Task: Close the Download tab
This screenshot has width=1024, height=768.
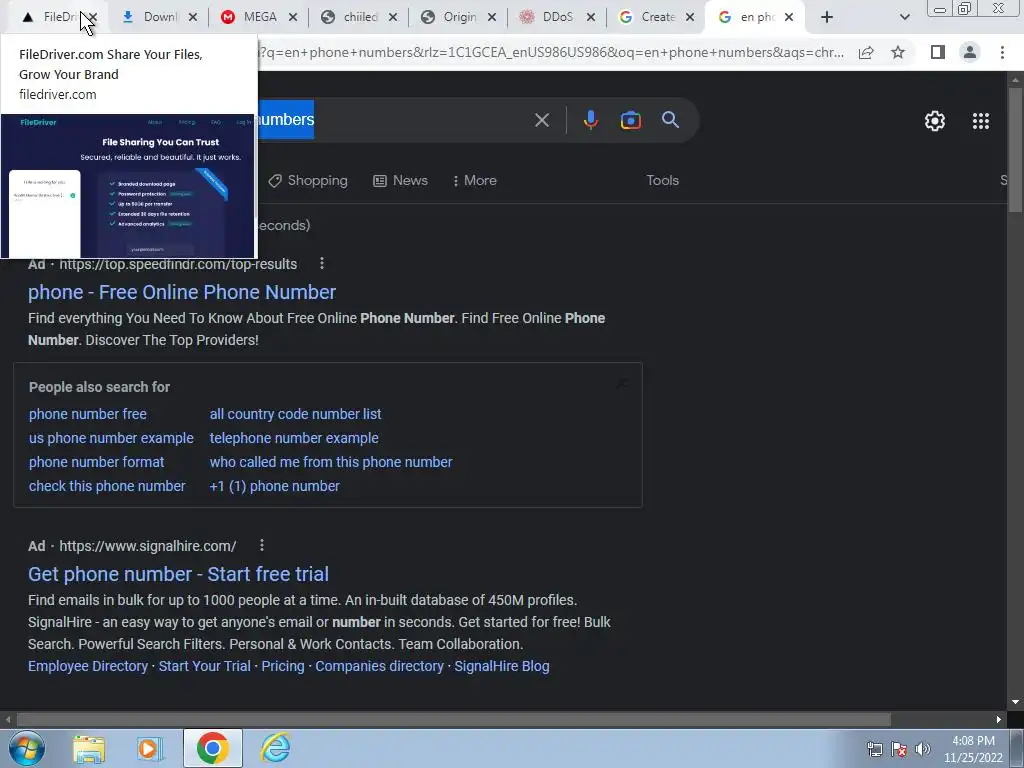Action: click(x=193, y=18)
